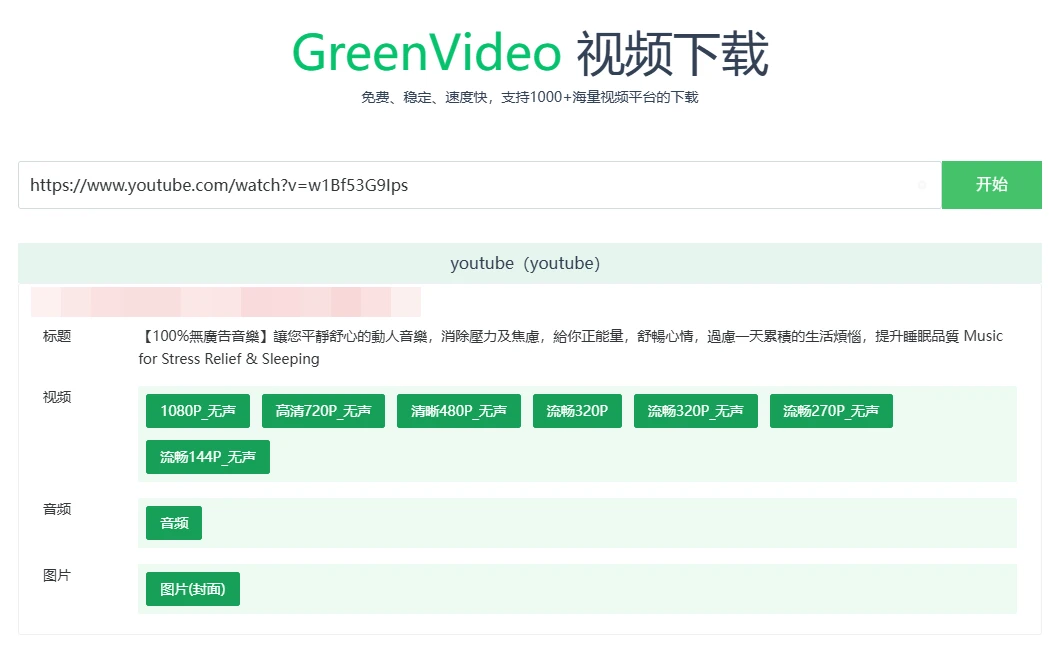Click the GreenVideo logo title
The image size is (1058, 653).
(x=529, y=53)
